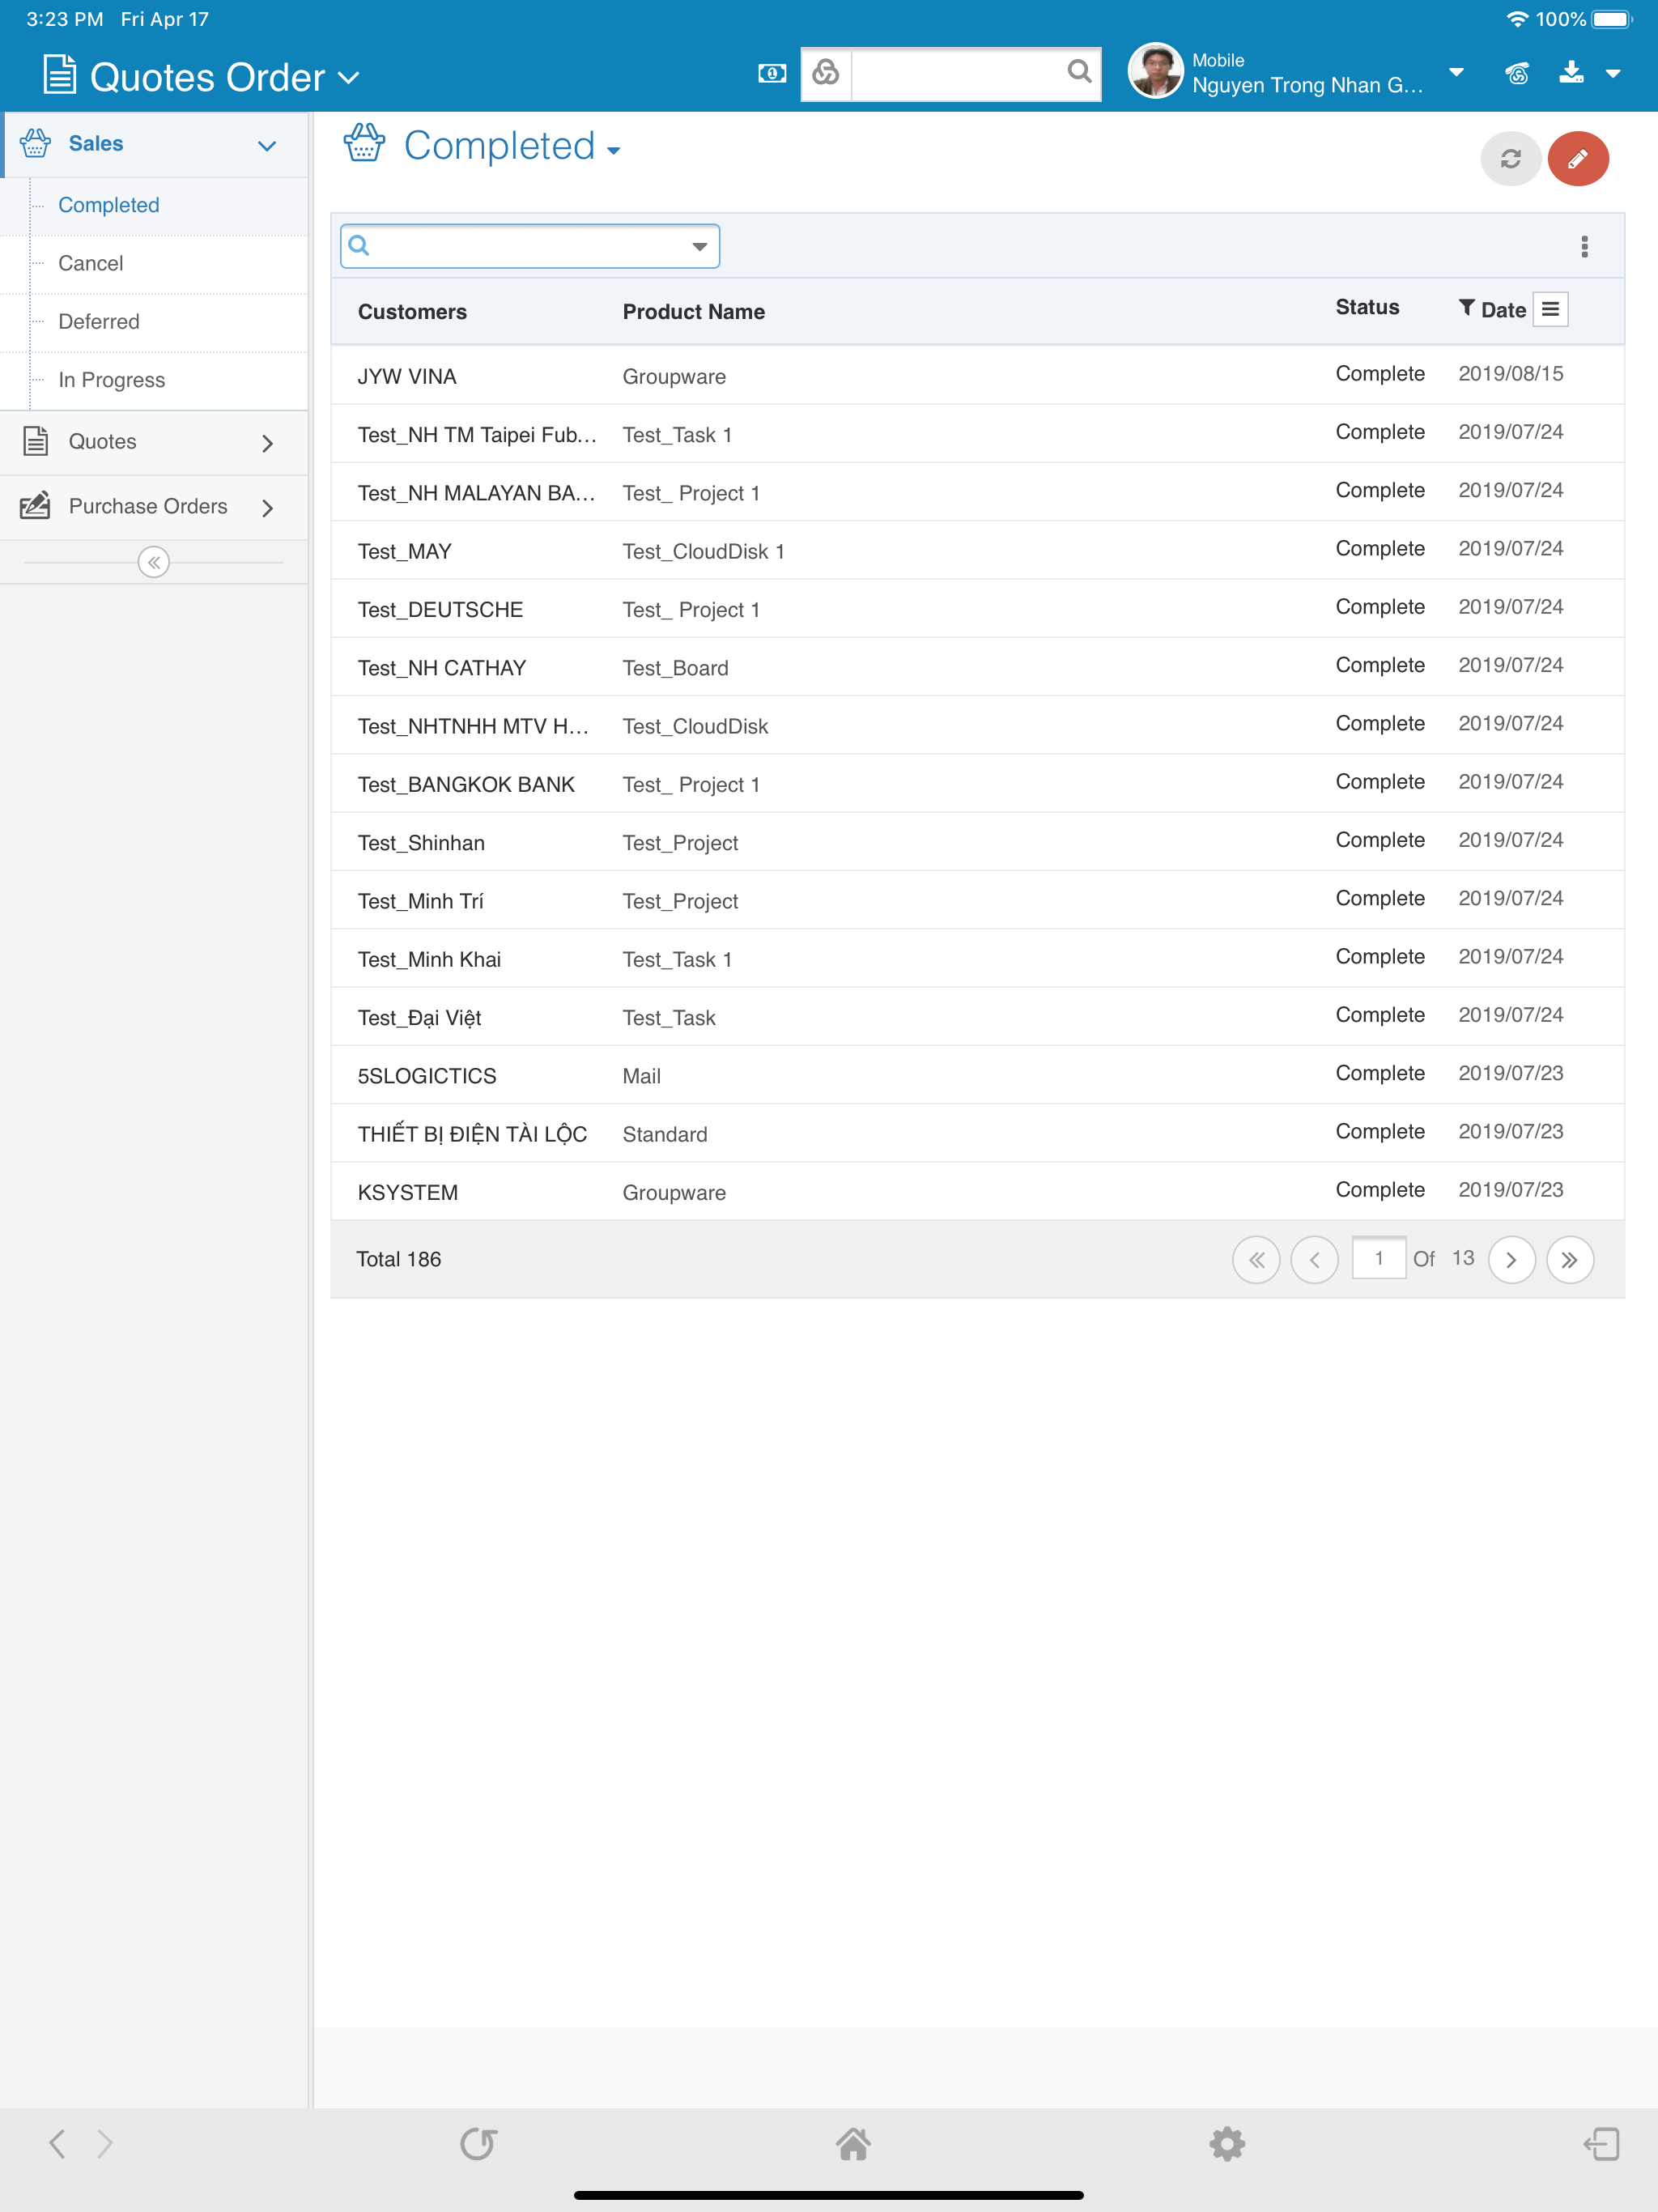The image size is (1658, 2212).
Task: Click the magnifier search icon in header
Action: click(1078, 72)
